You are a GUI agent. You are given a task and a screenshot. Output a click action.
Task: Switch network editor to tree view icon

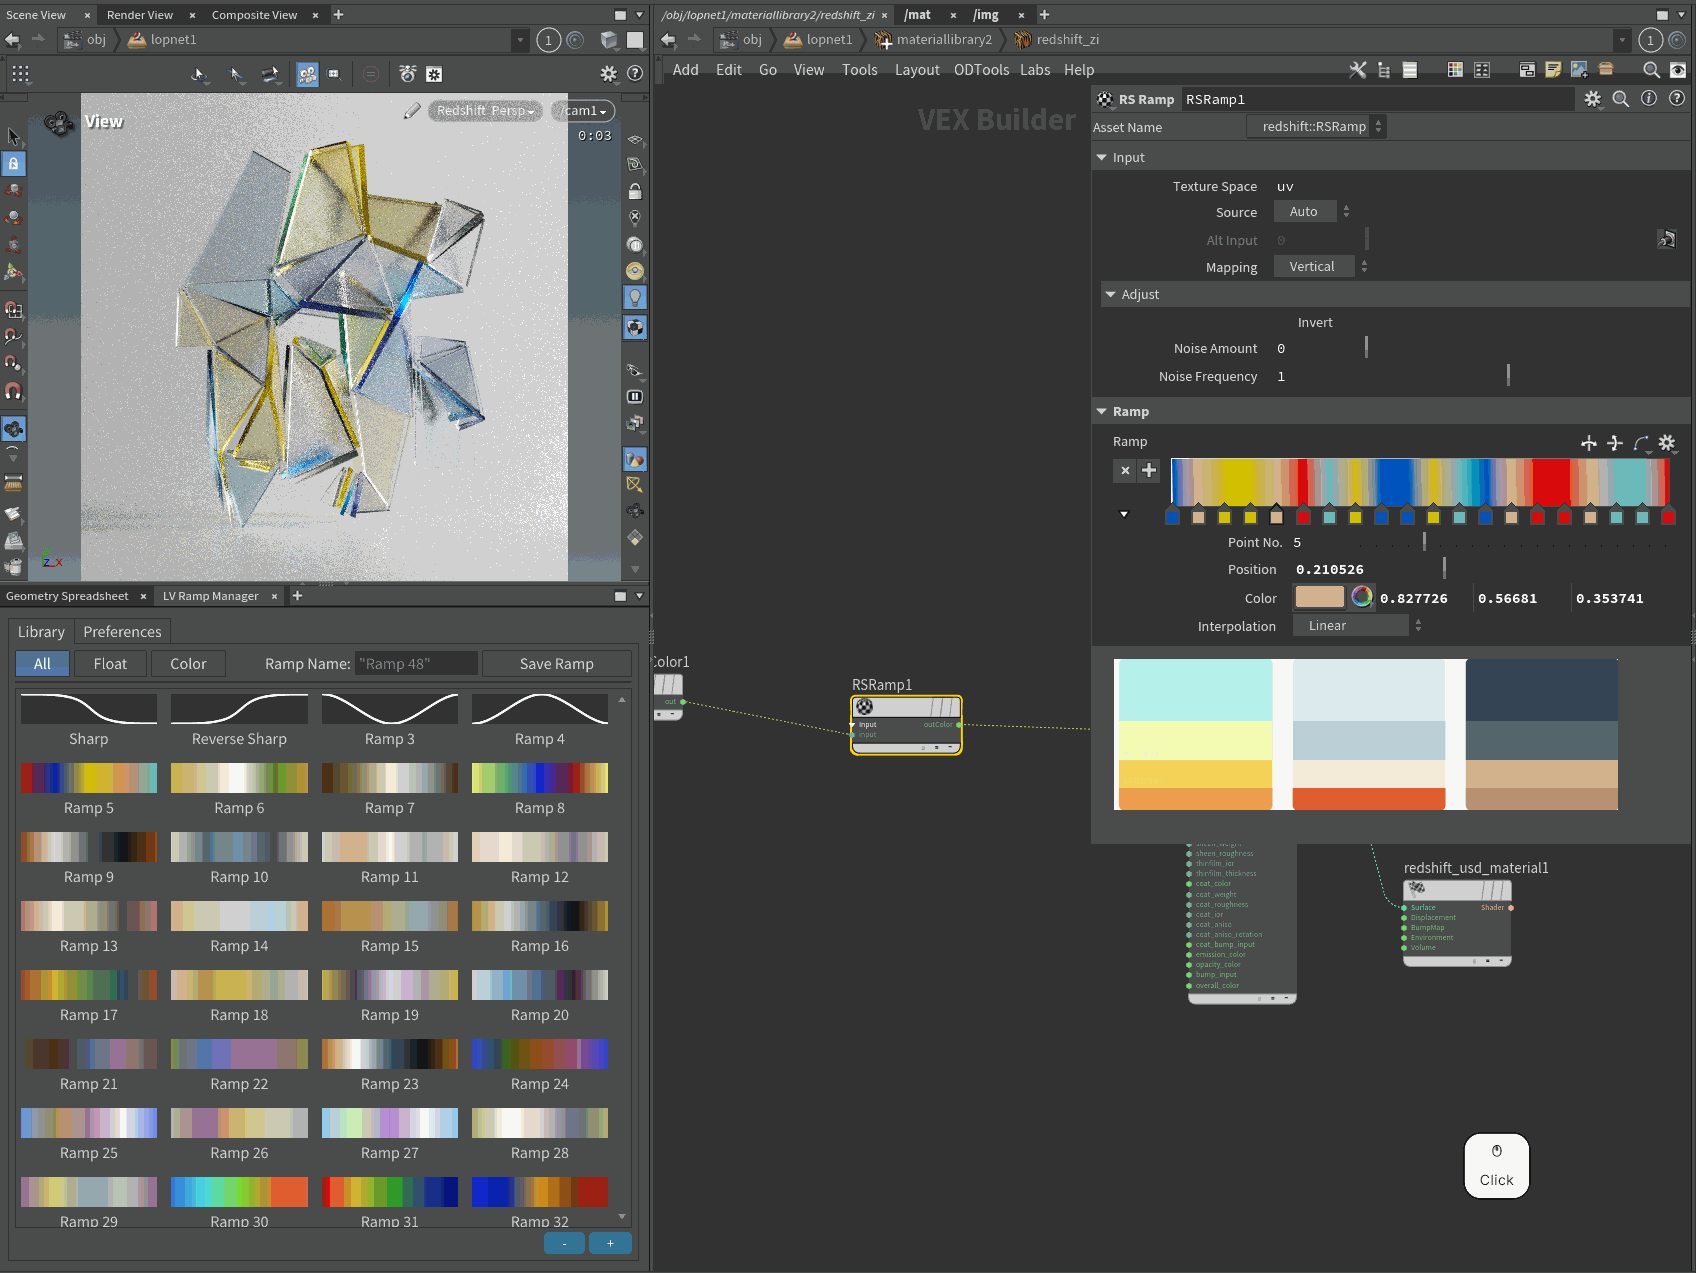click(x=1384, y=70)
